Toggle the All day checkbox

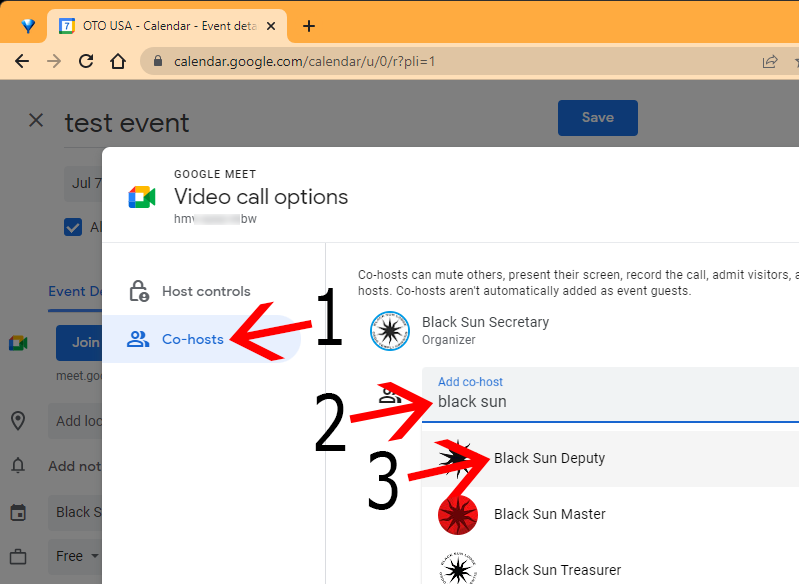[73, 227]
